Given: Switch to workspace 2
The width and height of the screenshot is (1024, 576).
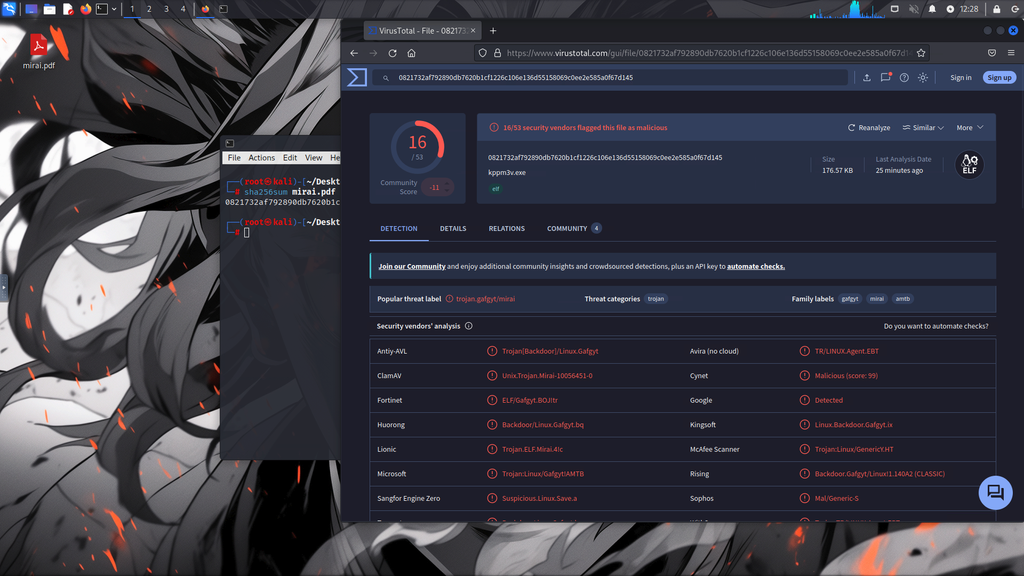Looking at the screenshot, I should [149, 9].
